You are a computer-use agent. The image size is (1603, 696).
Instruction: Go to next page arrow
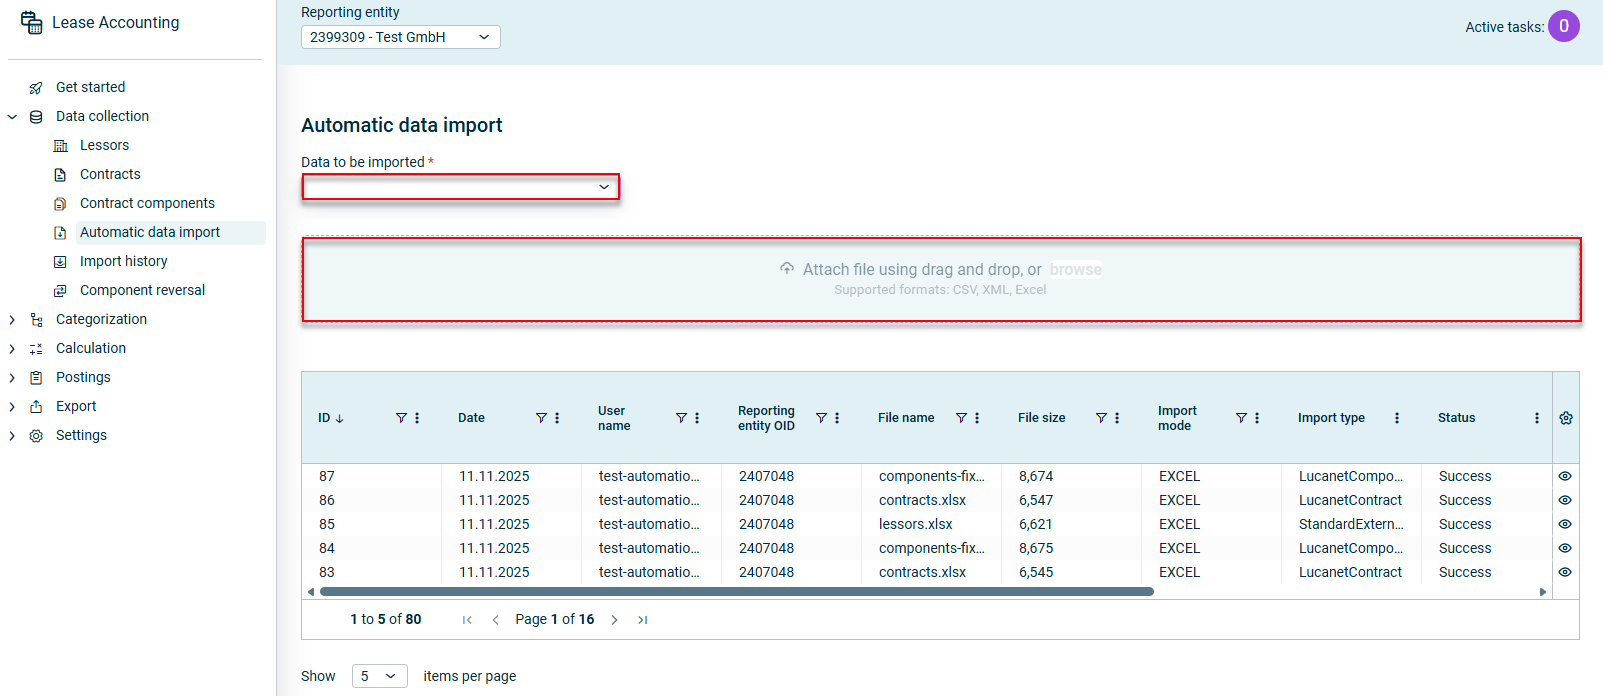point(614,620)
